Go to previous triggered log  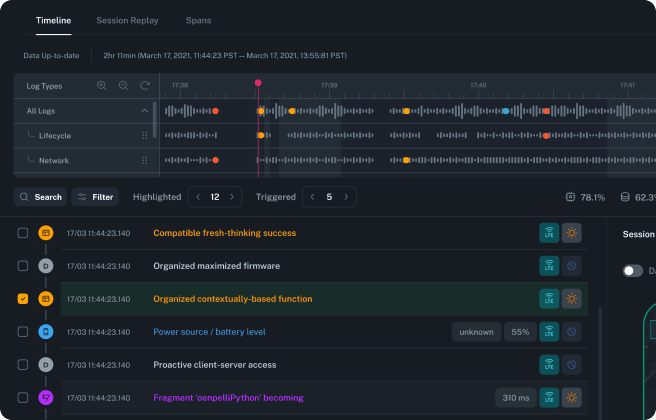(310, 197)
